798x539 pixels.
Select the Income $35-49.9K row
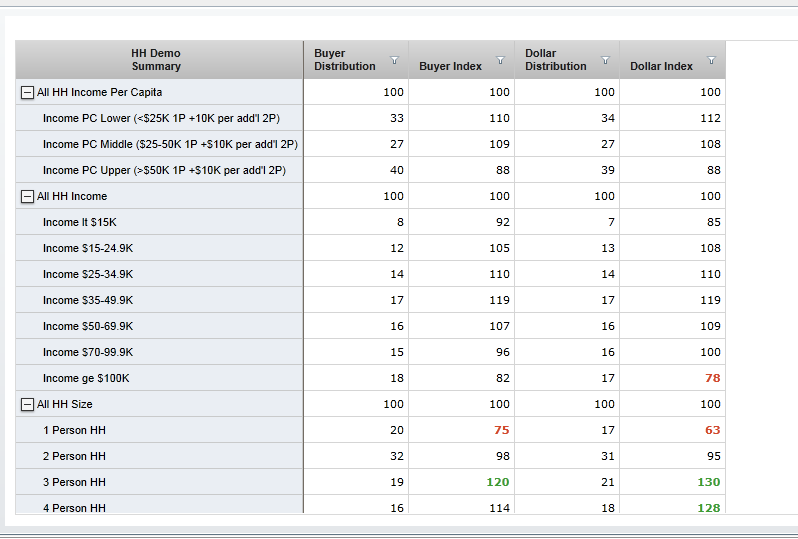(x=88, y=300)
